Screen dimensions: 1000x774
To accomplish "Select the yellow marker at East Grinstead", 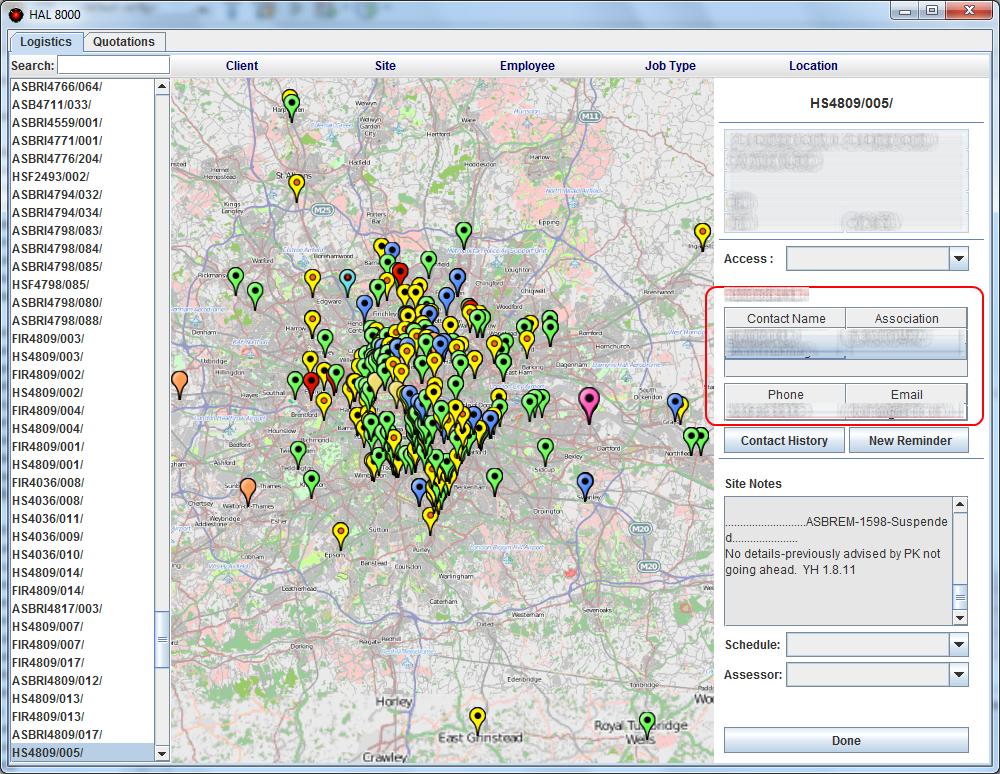I will [x=478, y=718].
